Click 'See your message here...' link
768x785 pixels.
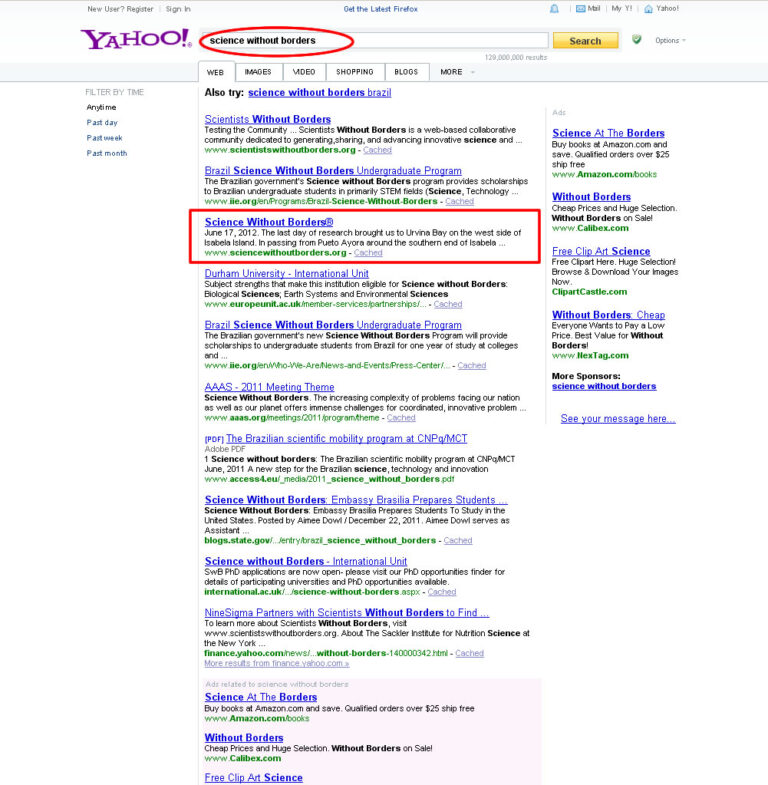[x=618, y=419]
